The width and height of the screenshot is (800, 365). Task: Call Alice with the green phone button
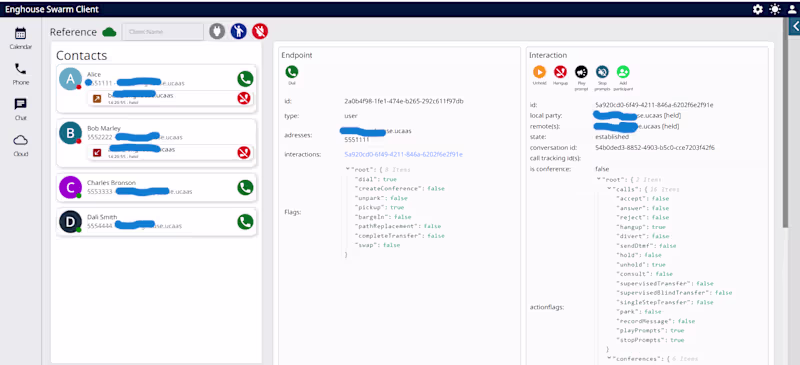click(245, 79)
